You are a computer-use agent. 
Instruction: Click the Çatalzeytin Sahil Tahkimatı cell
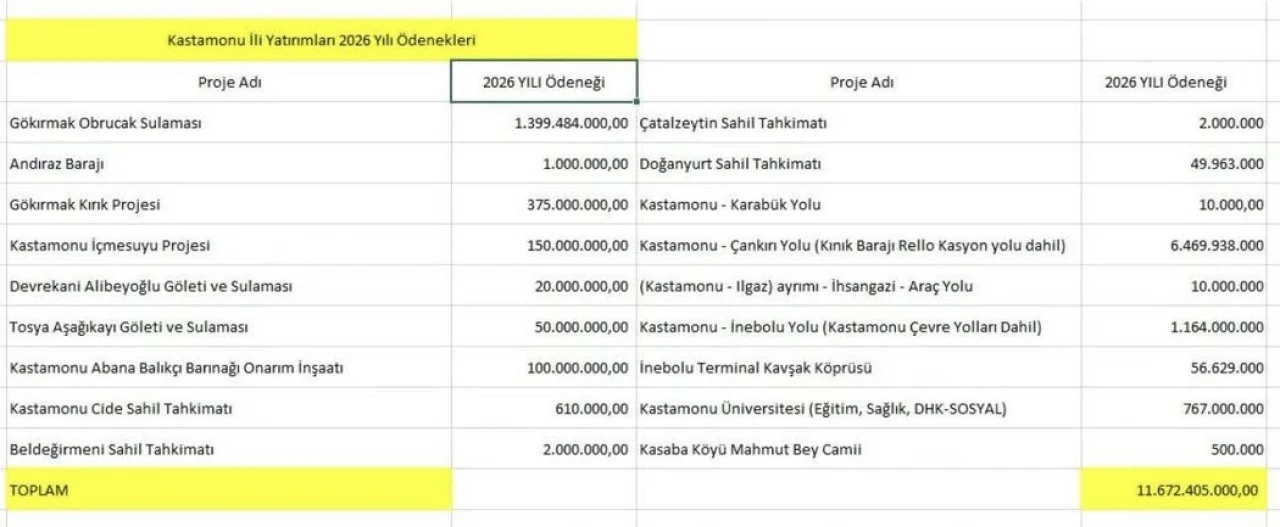click(733, 123)
